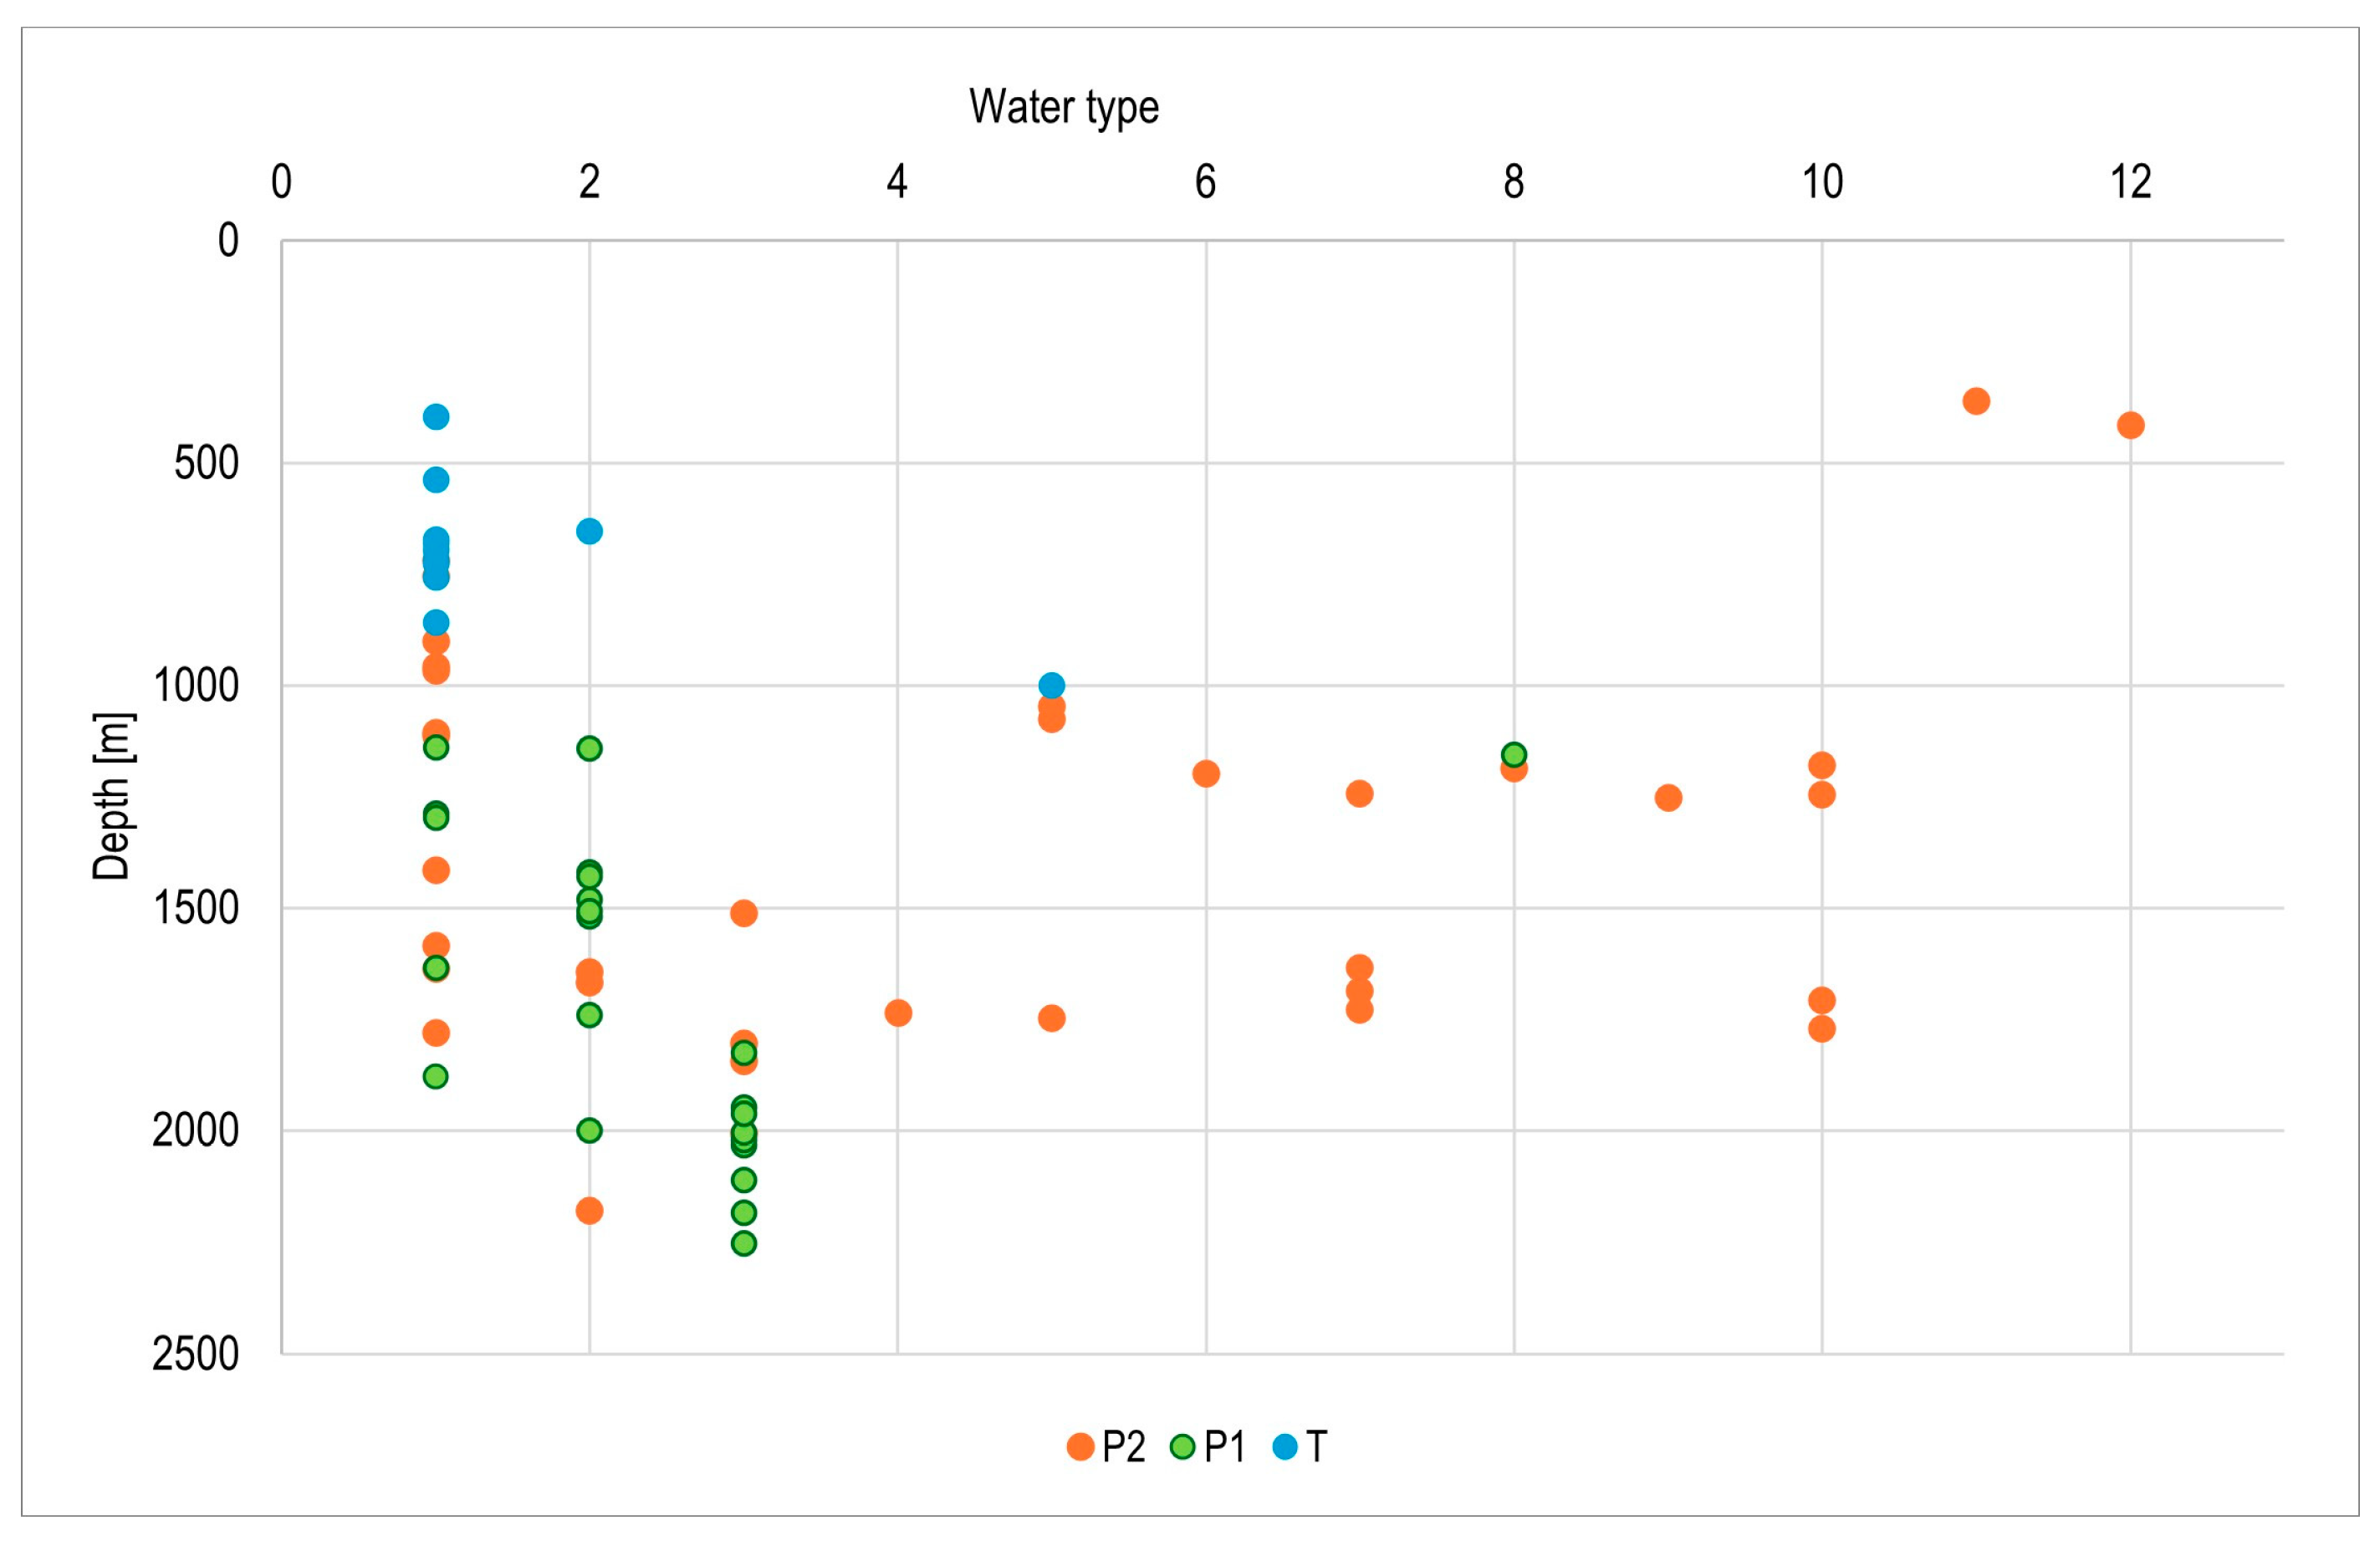Click the lowest orange point at water type 2
This screenshot has width=2380, height=1546.
pyautogui.click(x=589, y=1211)
